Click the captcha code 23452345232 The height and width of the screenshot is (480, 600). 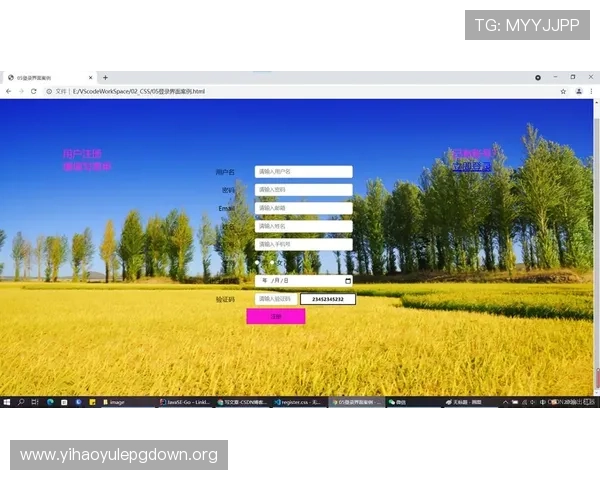[x=328, y=299]
